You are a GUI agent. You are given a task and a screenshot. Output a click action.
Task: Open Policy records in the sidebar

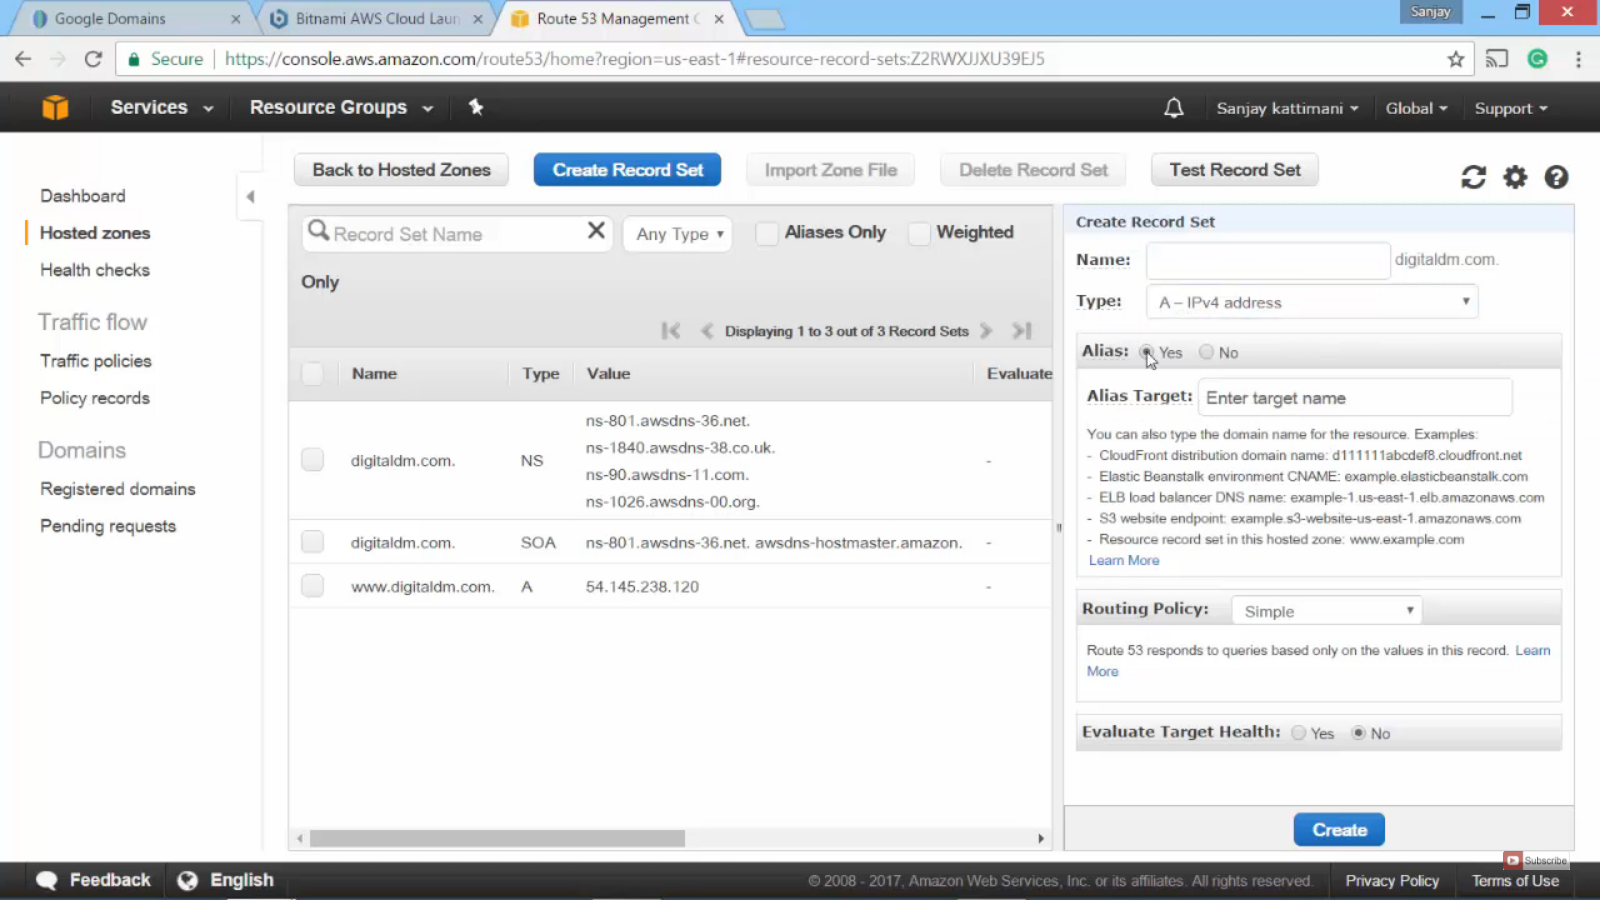click(95, 398)
